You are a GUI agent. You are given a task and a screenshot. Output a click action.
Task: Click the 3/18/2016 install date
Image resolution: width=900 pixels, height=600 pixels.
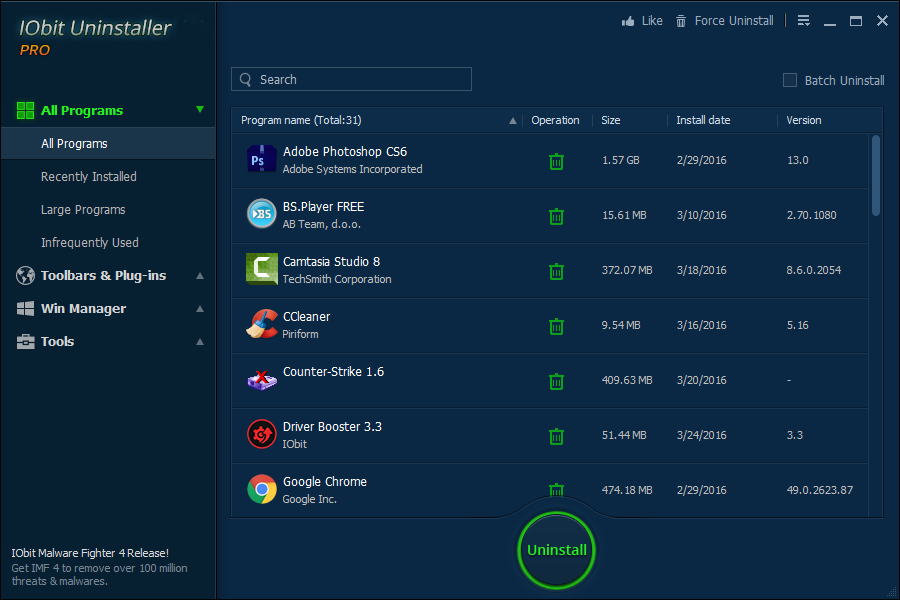click(701, 270)
